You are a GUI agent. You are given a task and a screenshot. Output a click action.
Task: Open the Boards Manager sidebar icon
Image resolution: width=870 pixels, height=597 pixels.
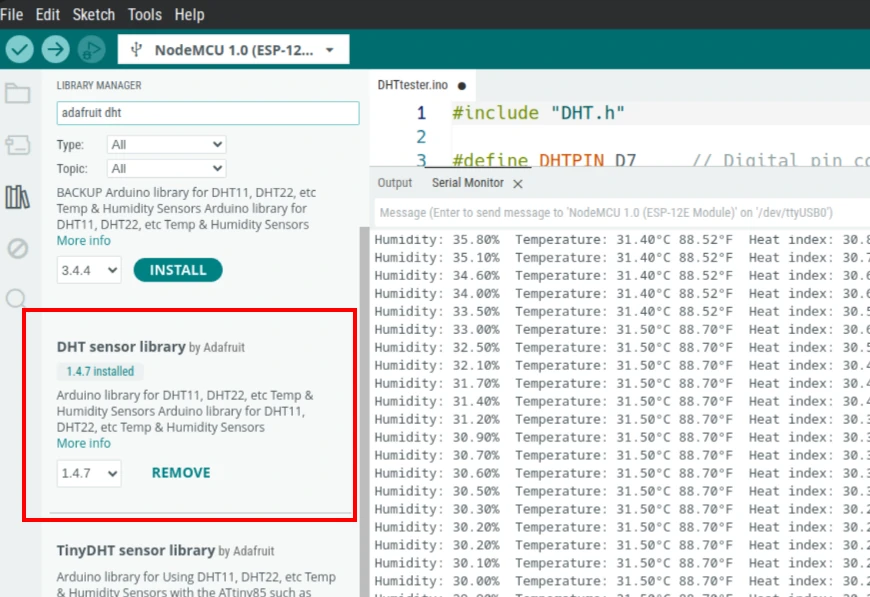tap(17, 145)
